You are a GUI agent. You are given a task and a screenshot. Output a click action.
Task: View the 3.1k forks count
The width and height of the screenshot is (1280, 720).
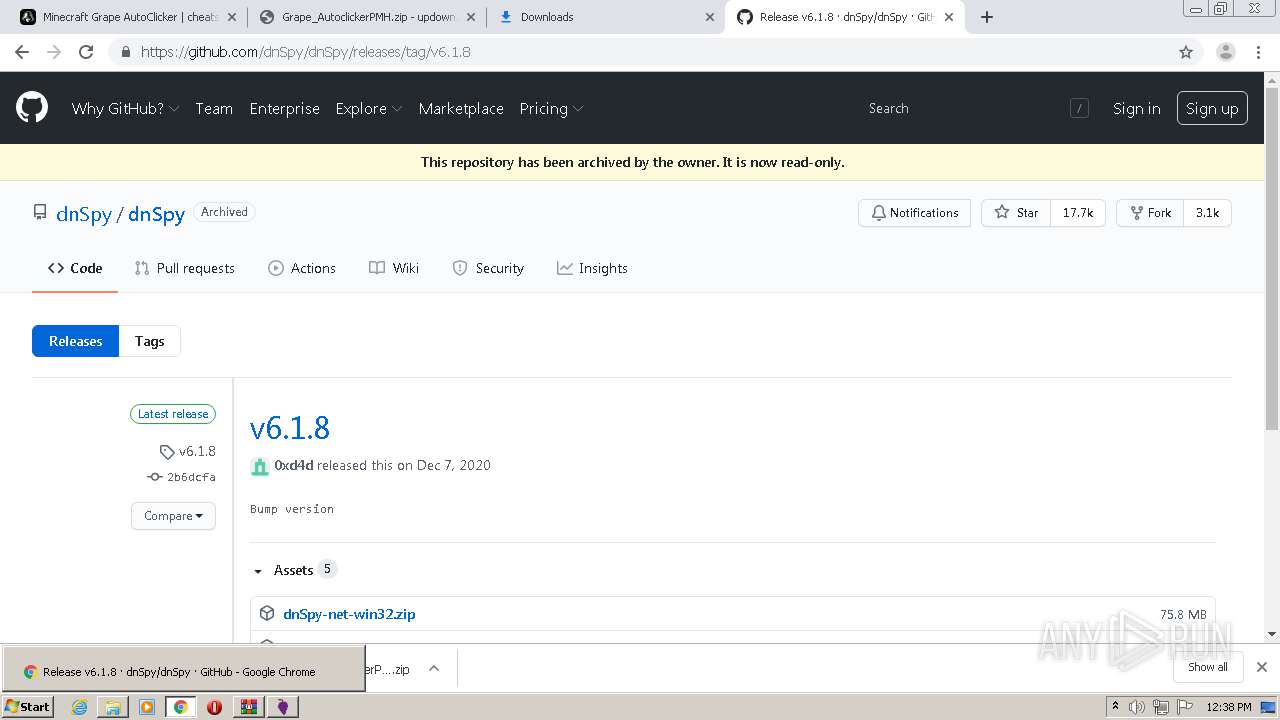click(1207, 213)
